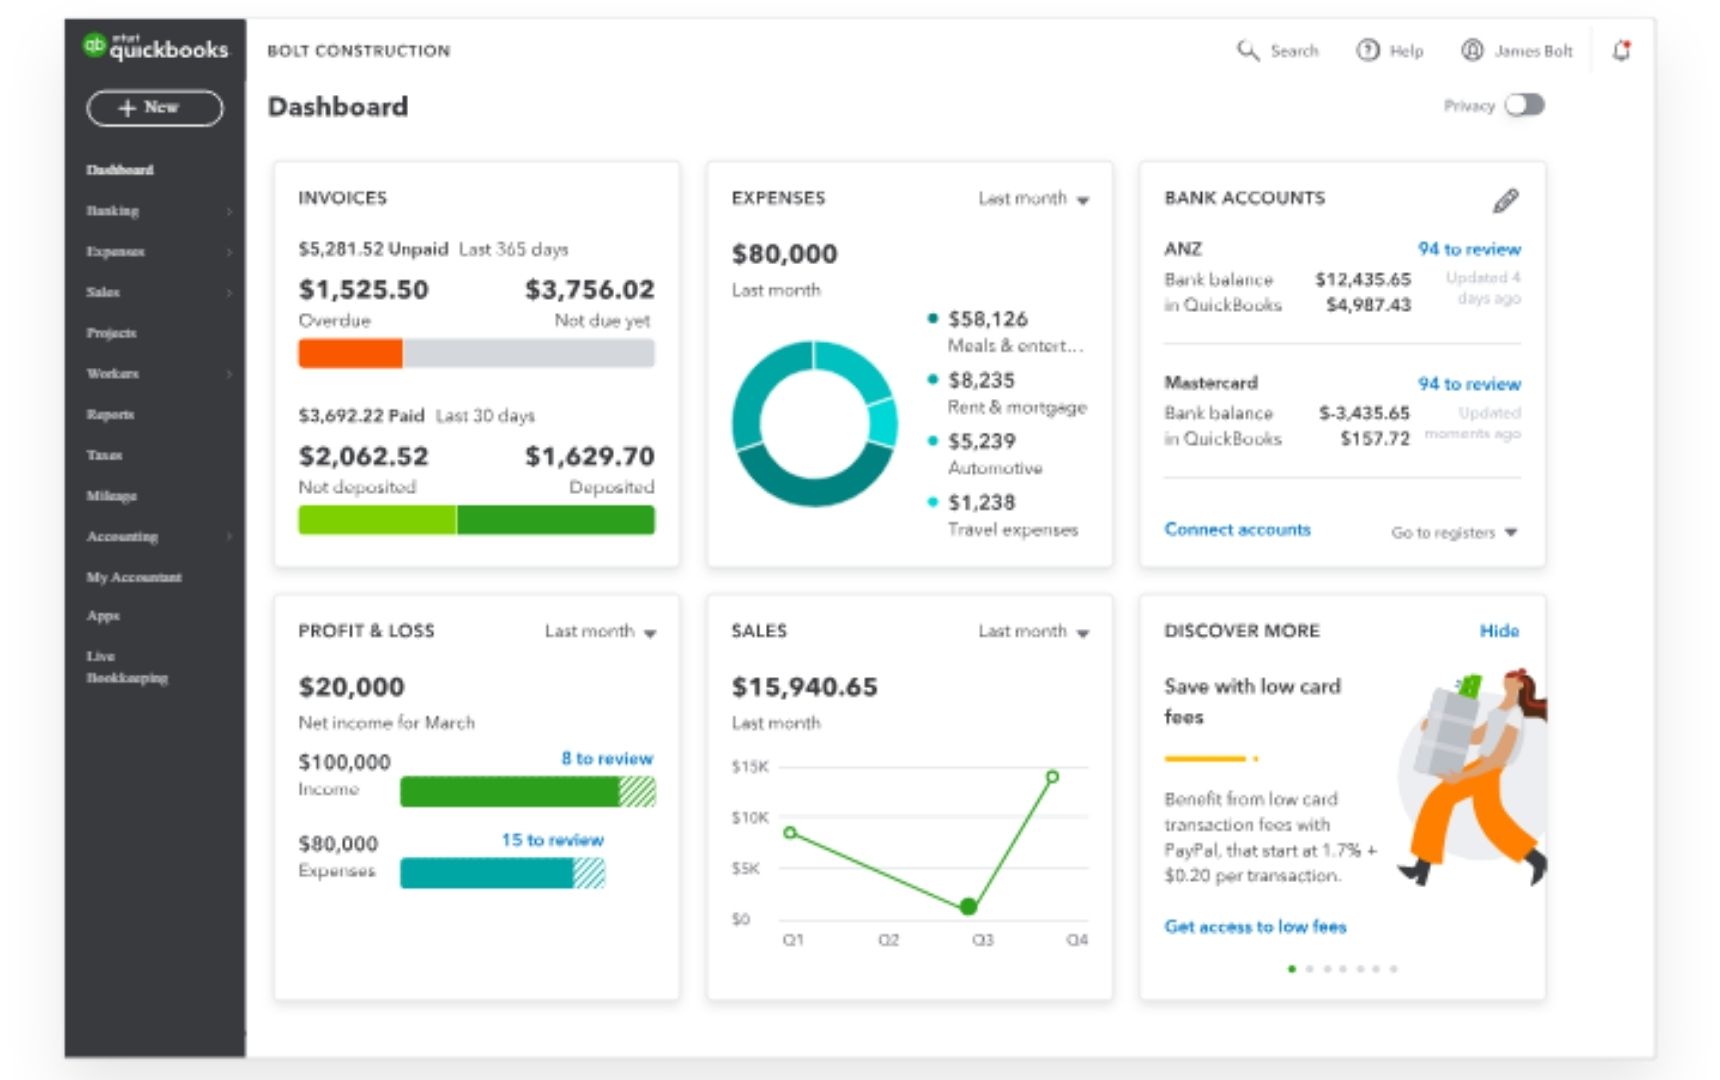Click the $1,238 Travel expenses legend
The width and height of the screenshot is (1720, 1080).
point(1003,515)
